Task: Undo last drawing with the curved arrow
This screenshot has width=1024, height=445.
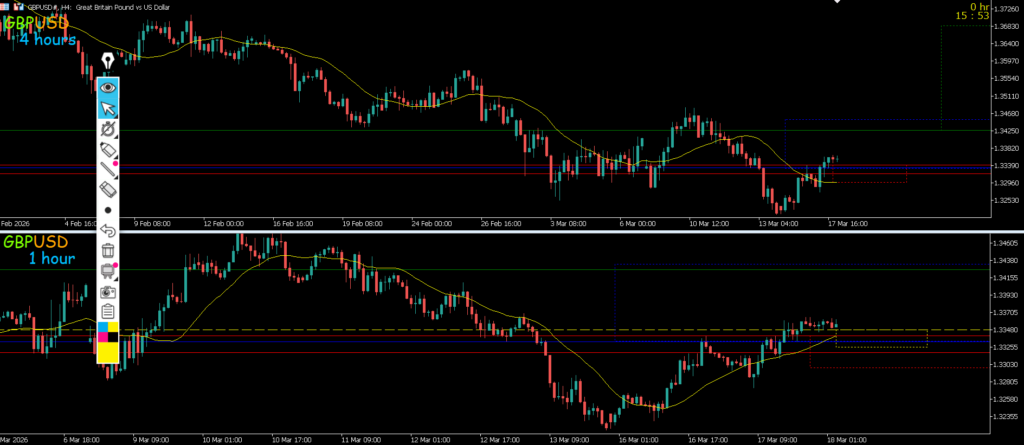Action: 108,231
